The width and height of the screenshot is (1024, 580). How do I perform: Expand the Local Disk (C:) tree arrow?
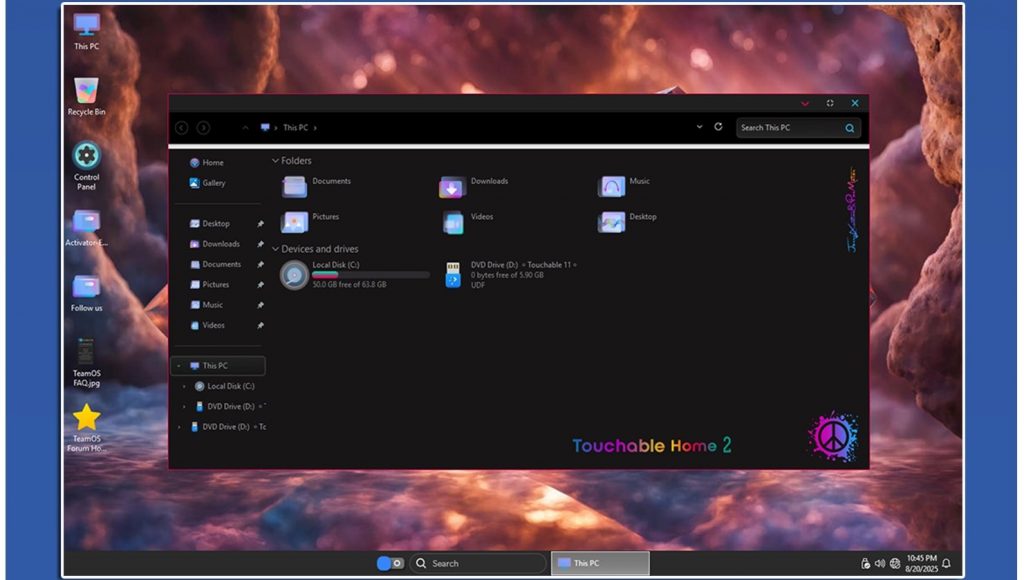click(184, 386)
